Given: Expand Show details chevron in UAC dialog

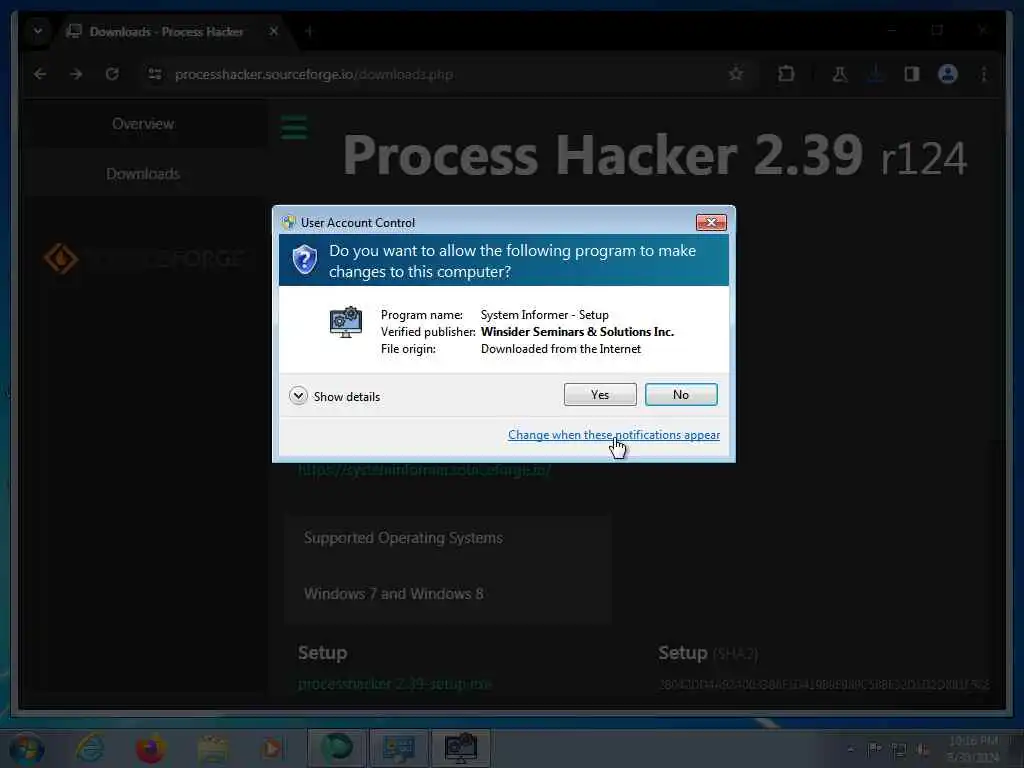Looking at the screenshot, I should [298, 396].
